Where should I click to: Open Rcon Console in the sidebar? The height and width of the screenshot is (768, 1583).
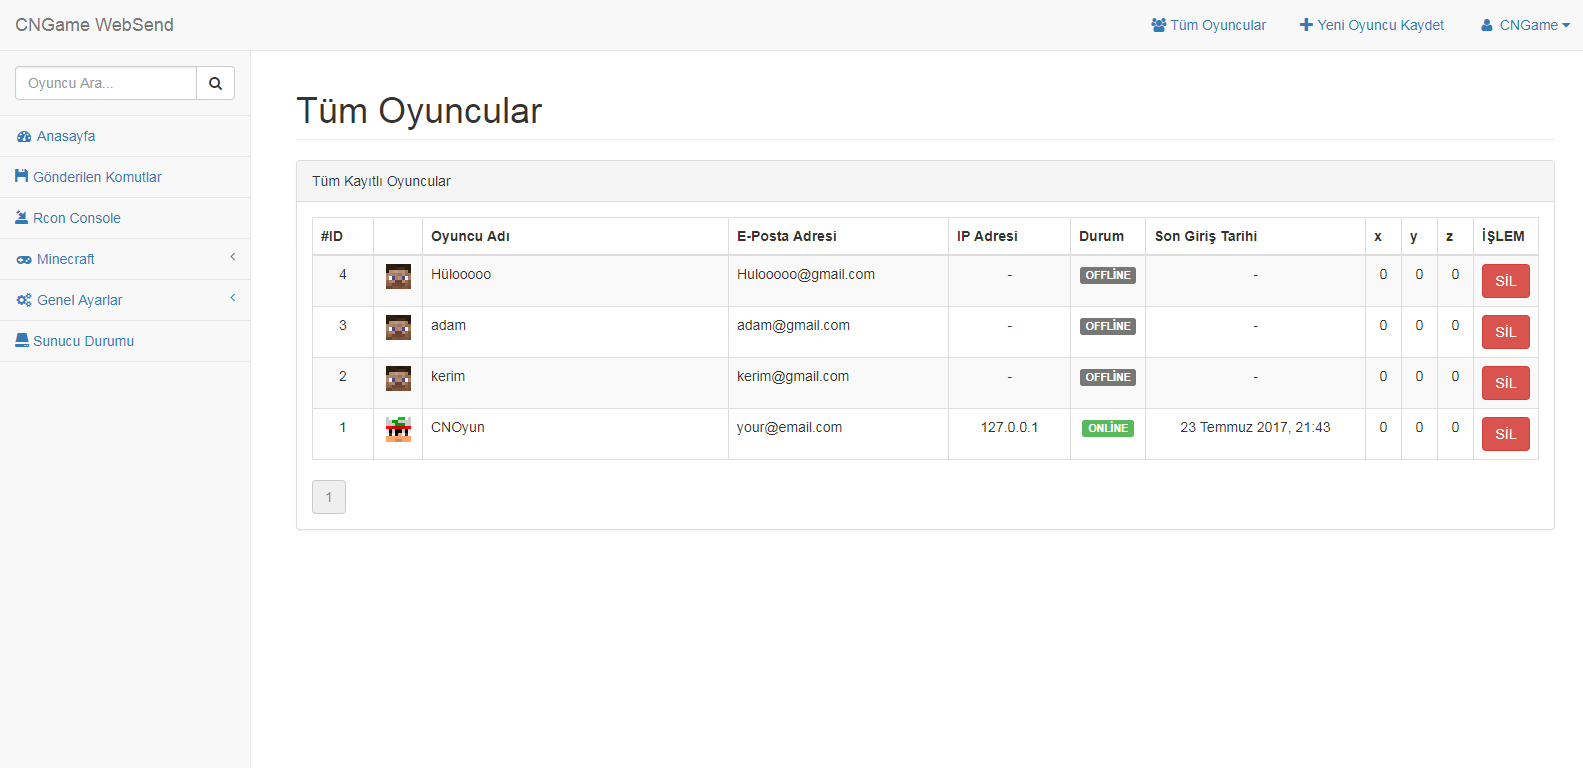coord(125,218)
